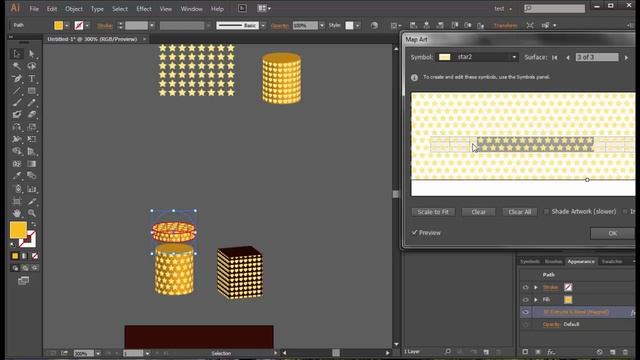Go to previous surface in Map Art

point(568,58)
